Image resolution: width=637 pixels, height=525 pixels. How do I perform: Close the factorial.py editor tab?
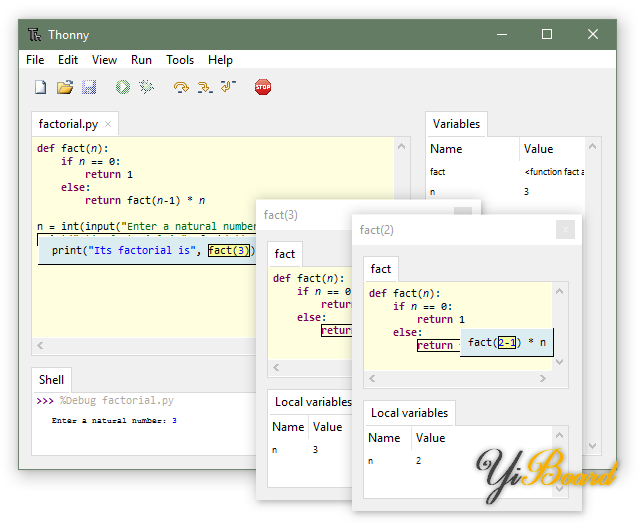pyautogui.click(x=108, y=125)
